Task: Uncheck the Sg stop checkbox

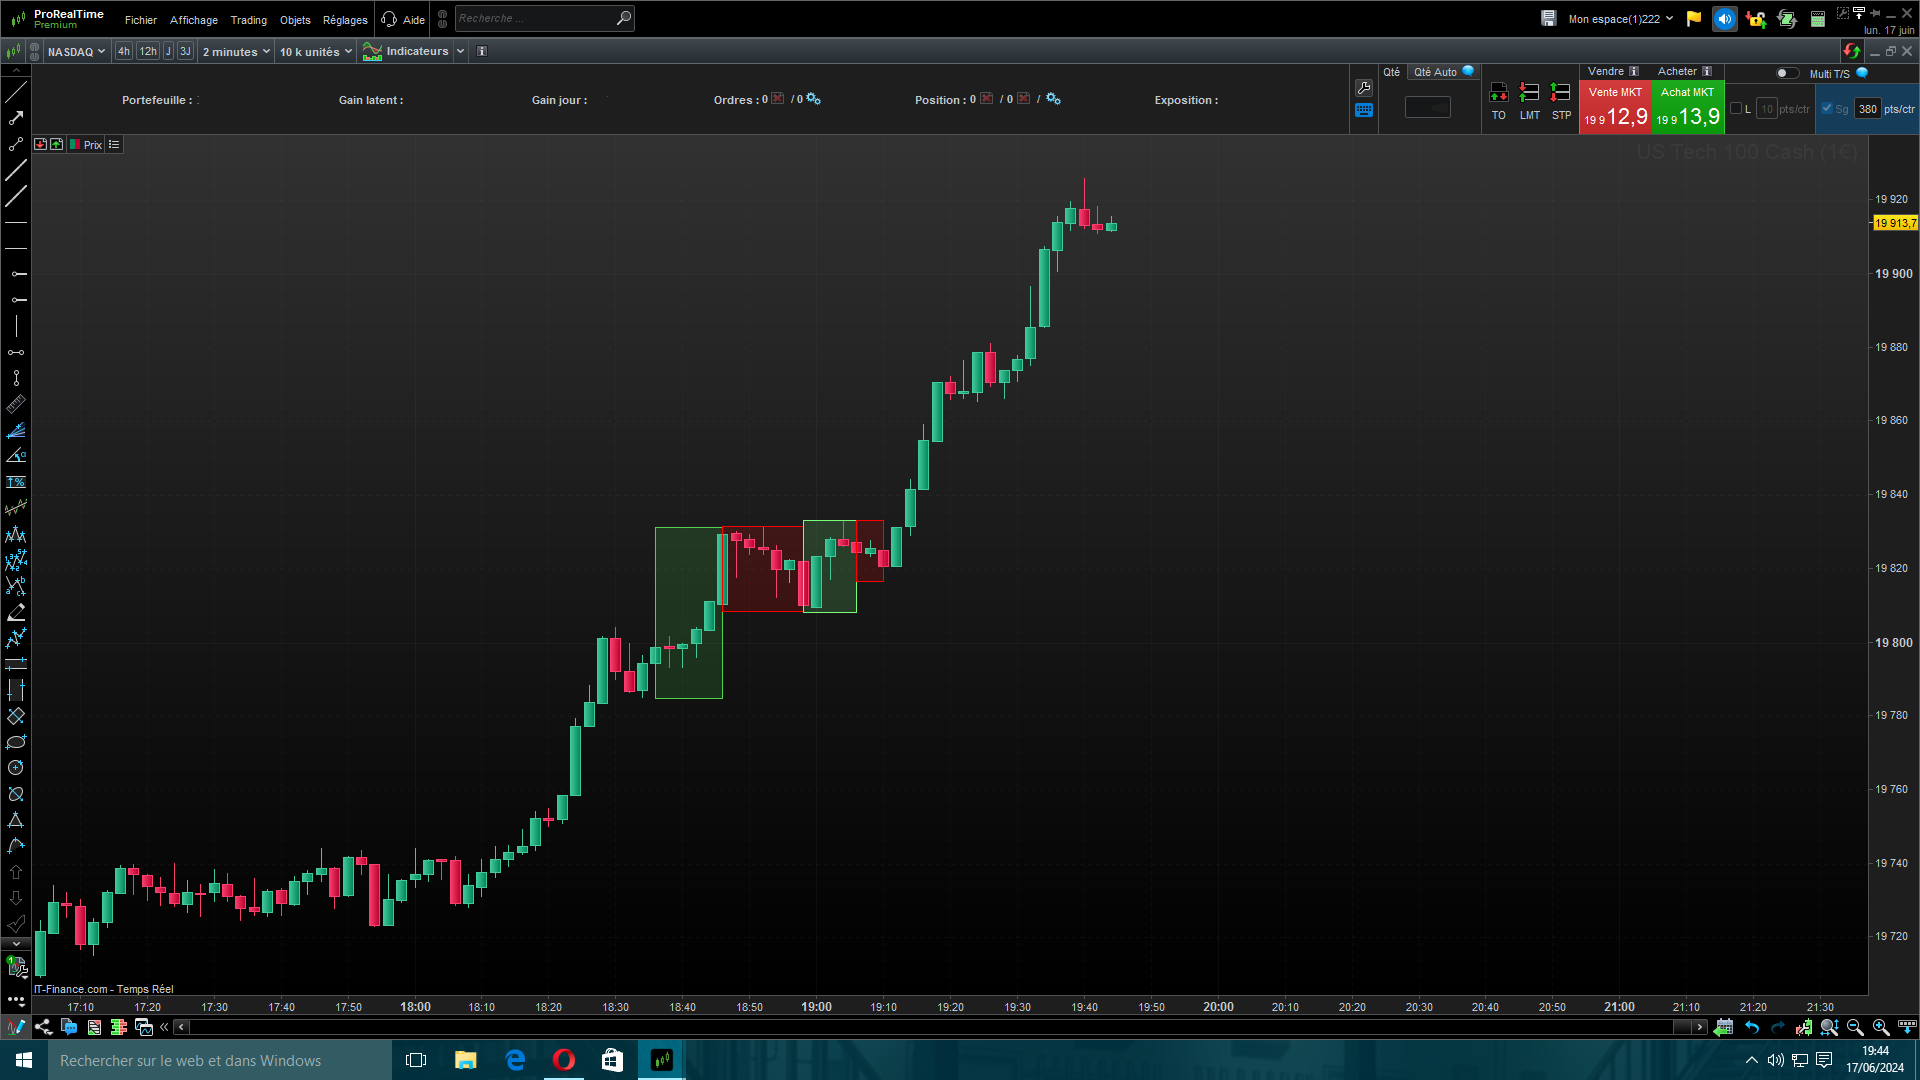Action: 1827,109
